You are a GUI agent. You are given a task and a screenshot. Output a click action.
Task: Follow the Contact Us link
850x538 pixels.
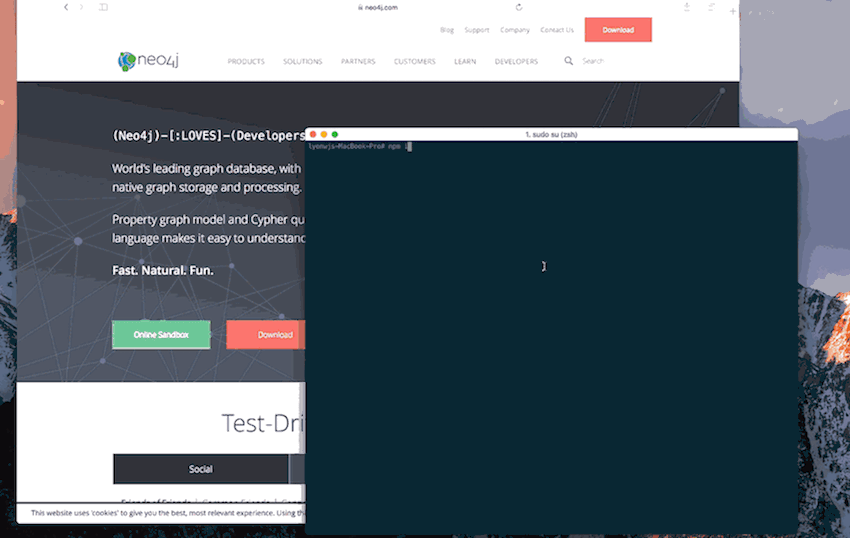point(557,30)
